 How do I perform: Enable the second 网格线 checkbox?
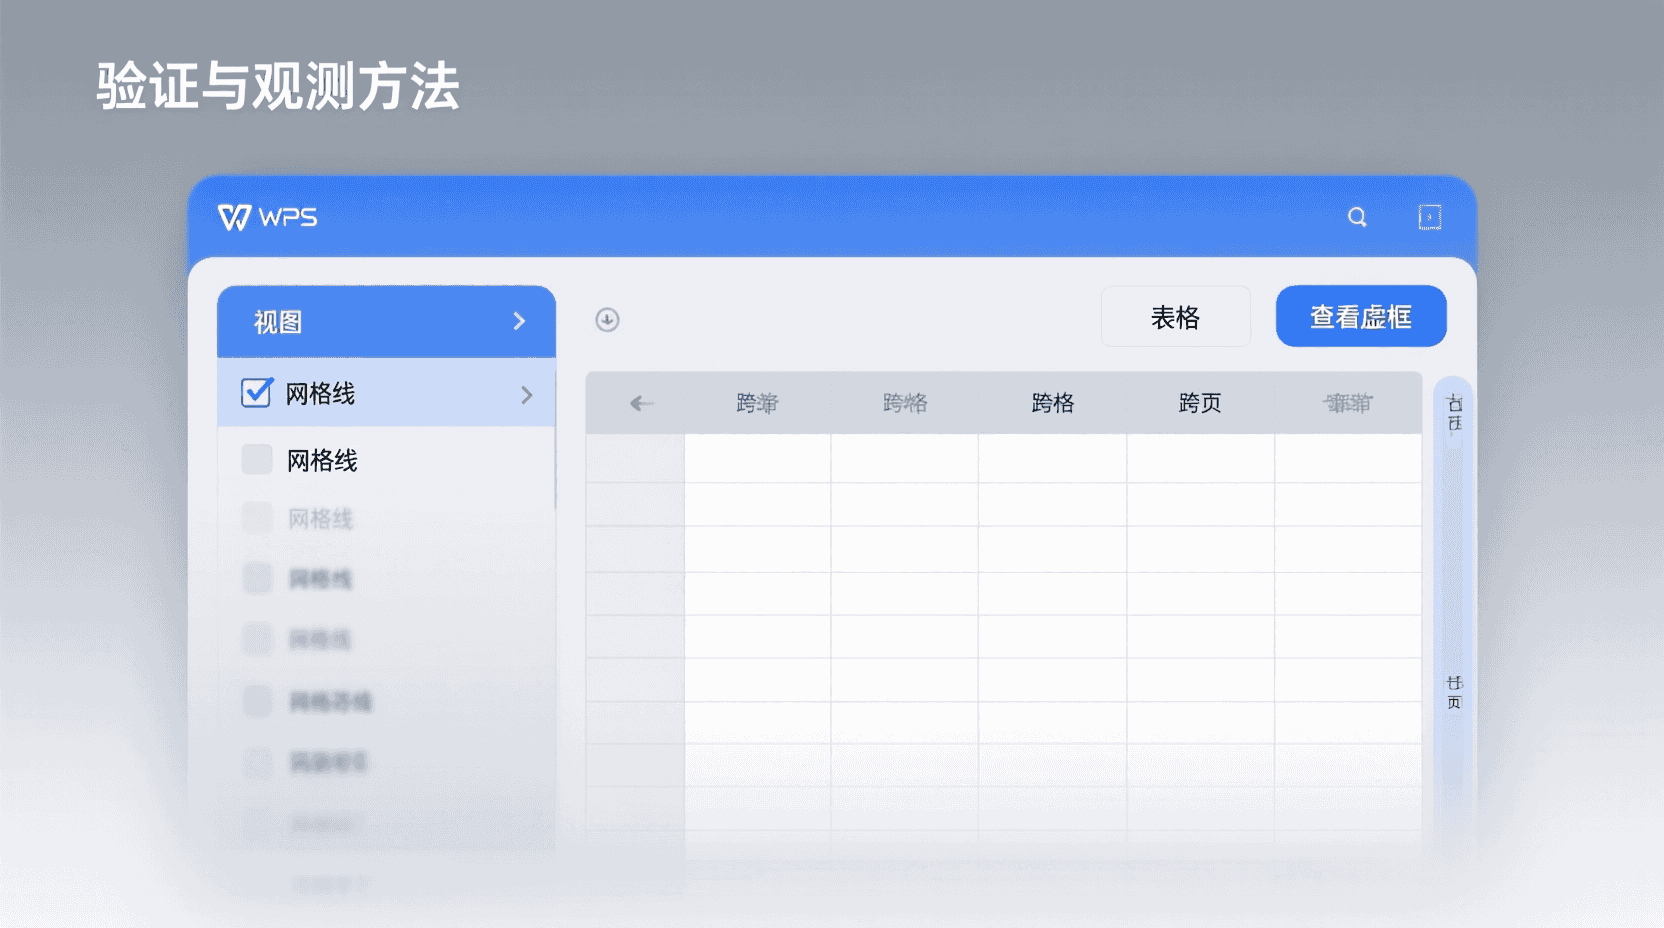click(x=256, y=460)
